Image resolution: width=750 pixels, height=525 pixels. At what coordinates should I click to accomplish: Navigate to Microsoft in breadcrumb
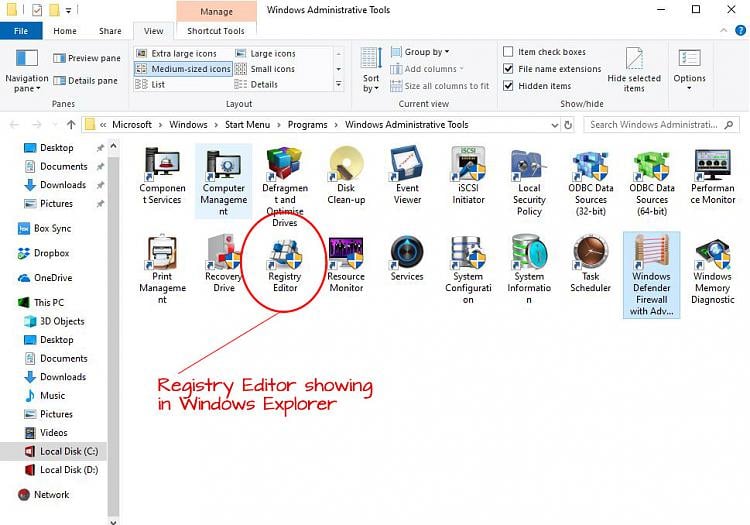(132, 125)
